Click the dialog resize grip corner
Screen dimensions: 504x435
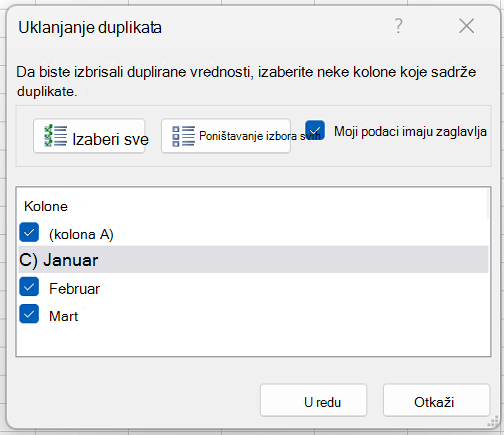(493, 422)
